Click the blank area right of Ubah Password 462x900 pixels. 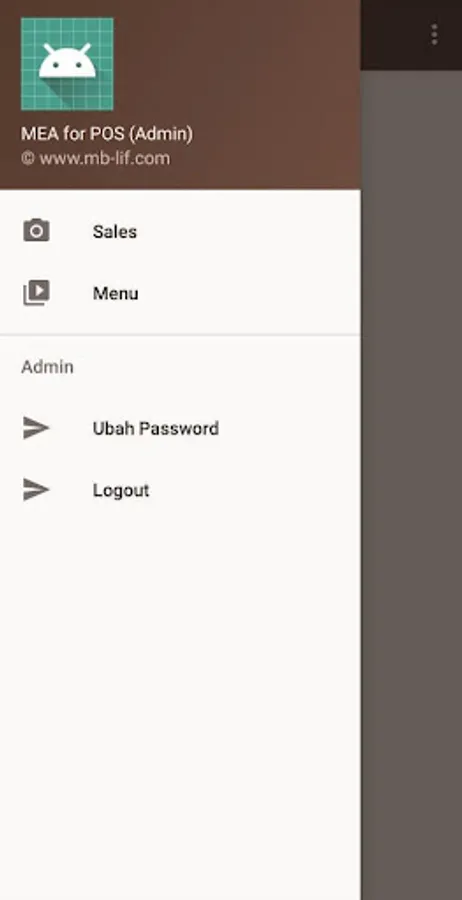(x=290, y=429)
